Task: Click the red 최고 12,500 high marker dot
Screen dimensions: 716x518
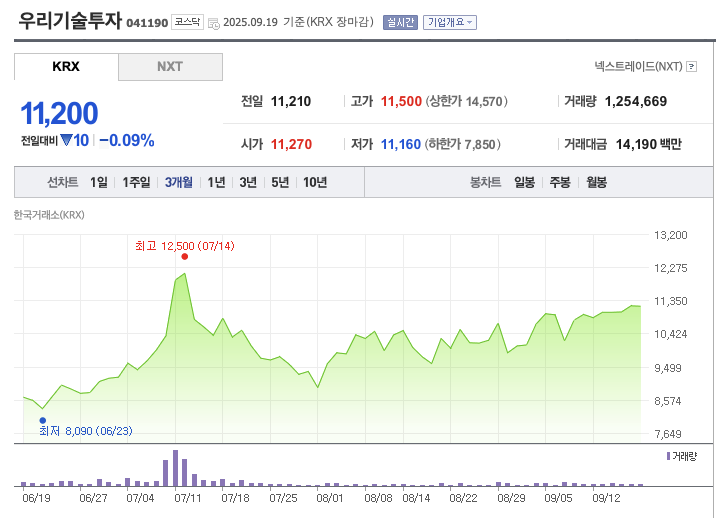Action: click(x=185, y=256)
